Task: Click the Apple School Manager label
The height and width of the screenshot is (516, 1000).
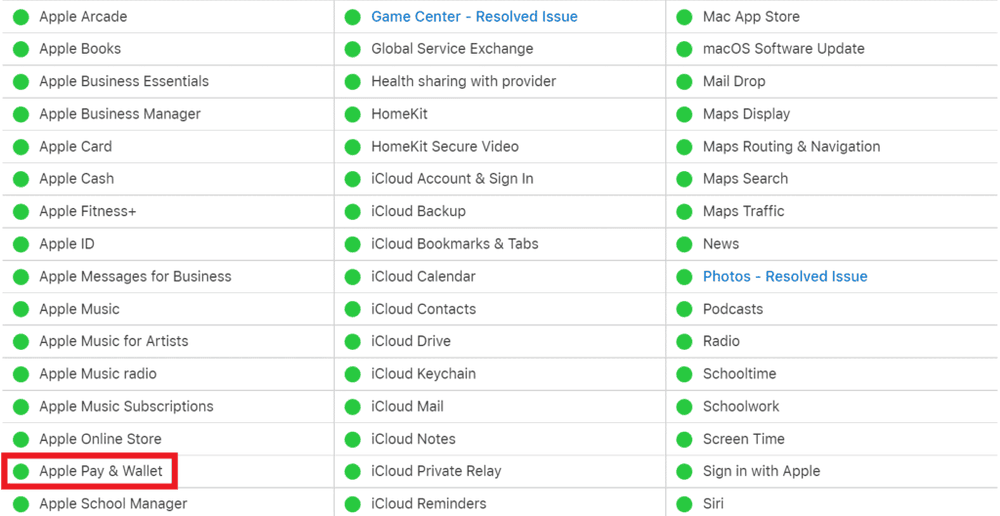Action: click(x=113, y=504)
